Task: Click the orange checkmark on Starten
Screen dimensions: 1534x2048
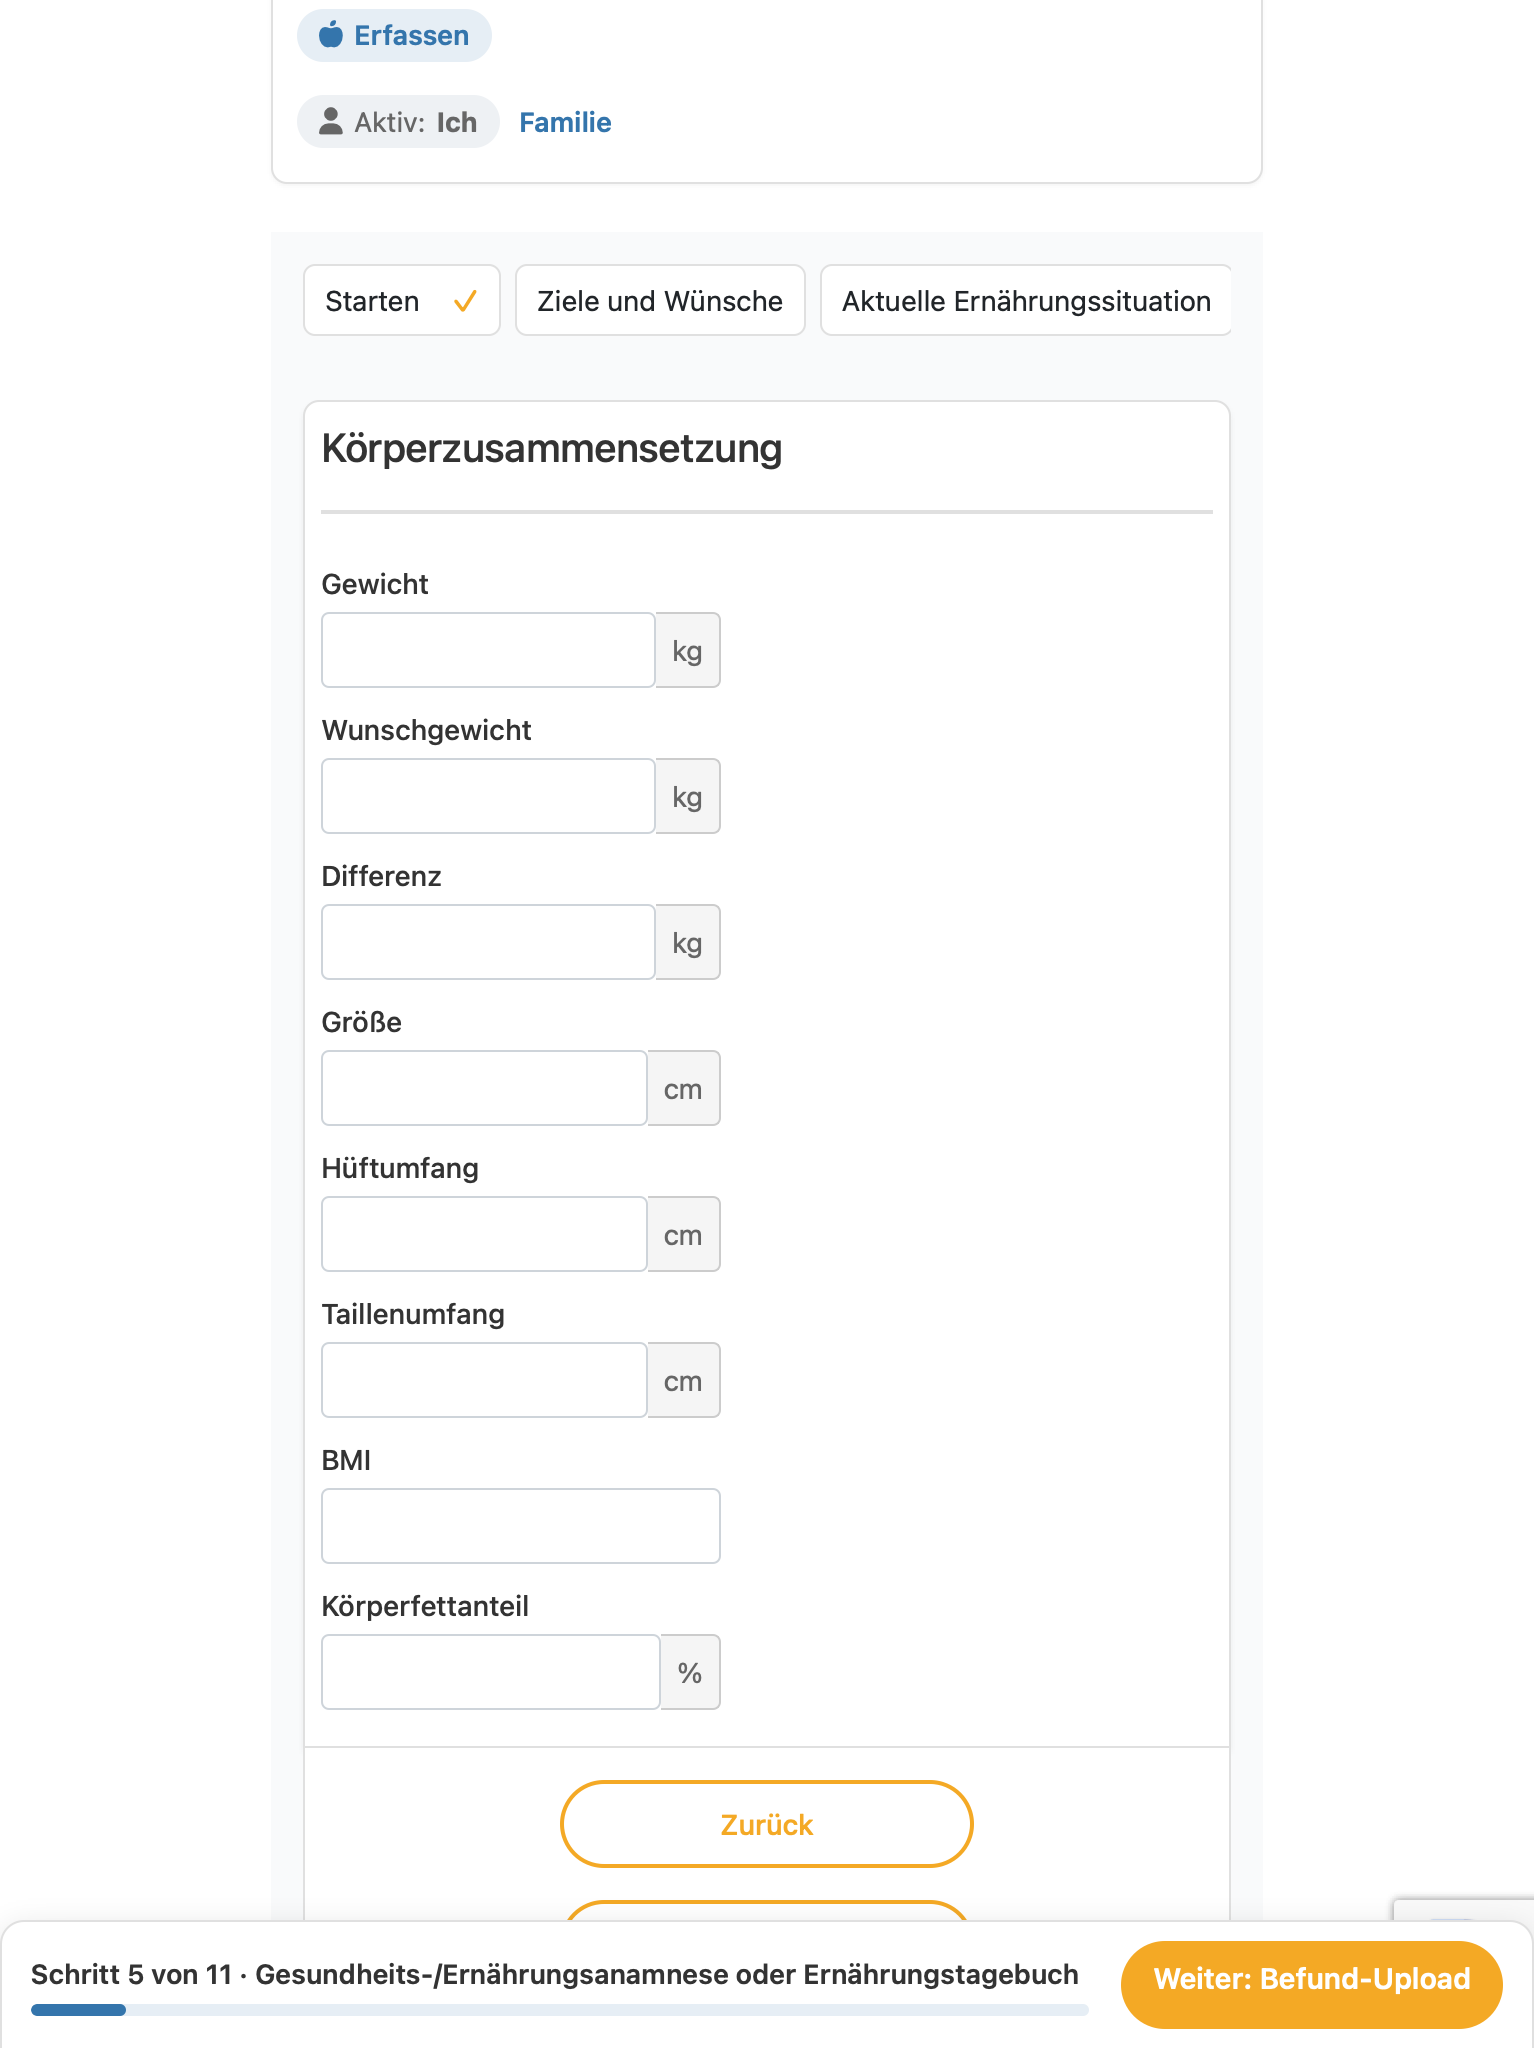Action: coord(465,301)
